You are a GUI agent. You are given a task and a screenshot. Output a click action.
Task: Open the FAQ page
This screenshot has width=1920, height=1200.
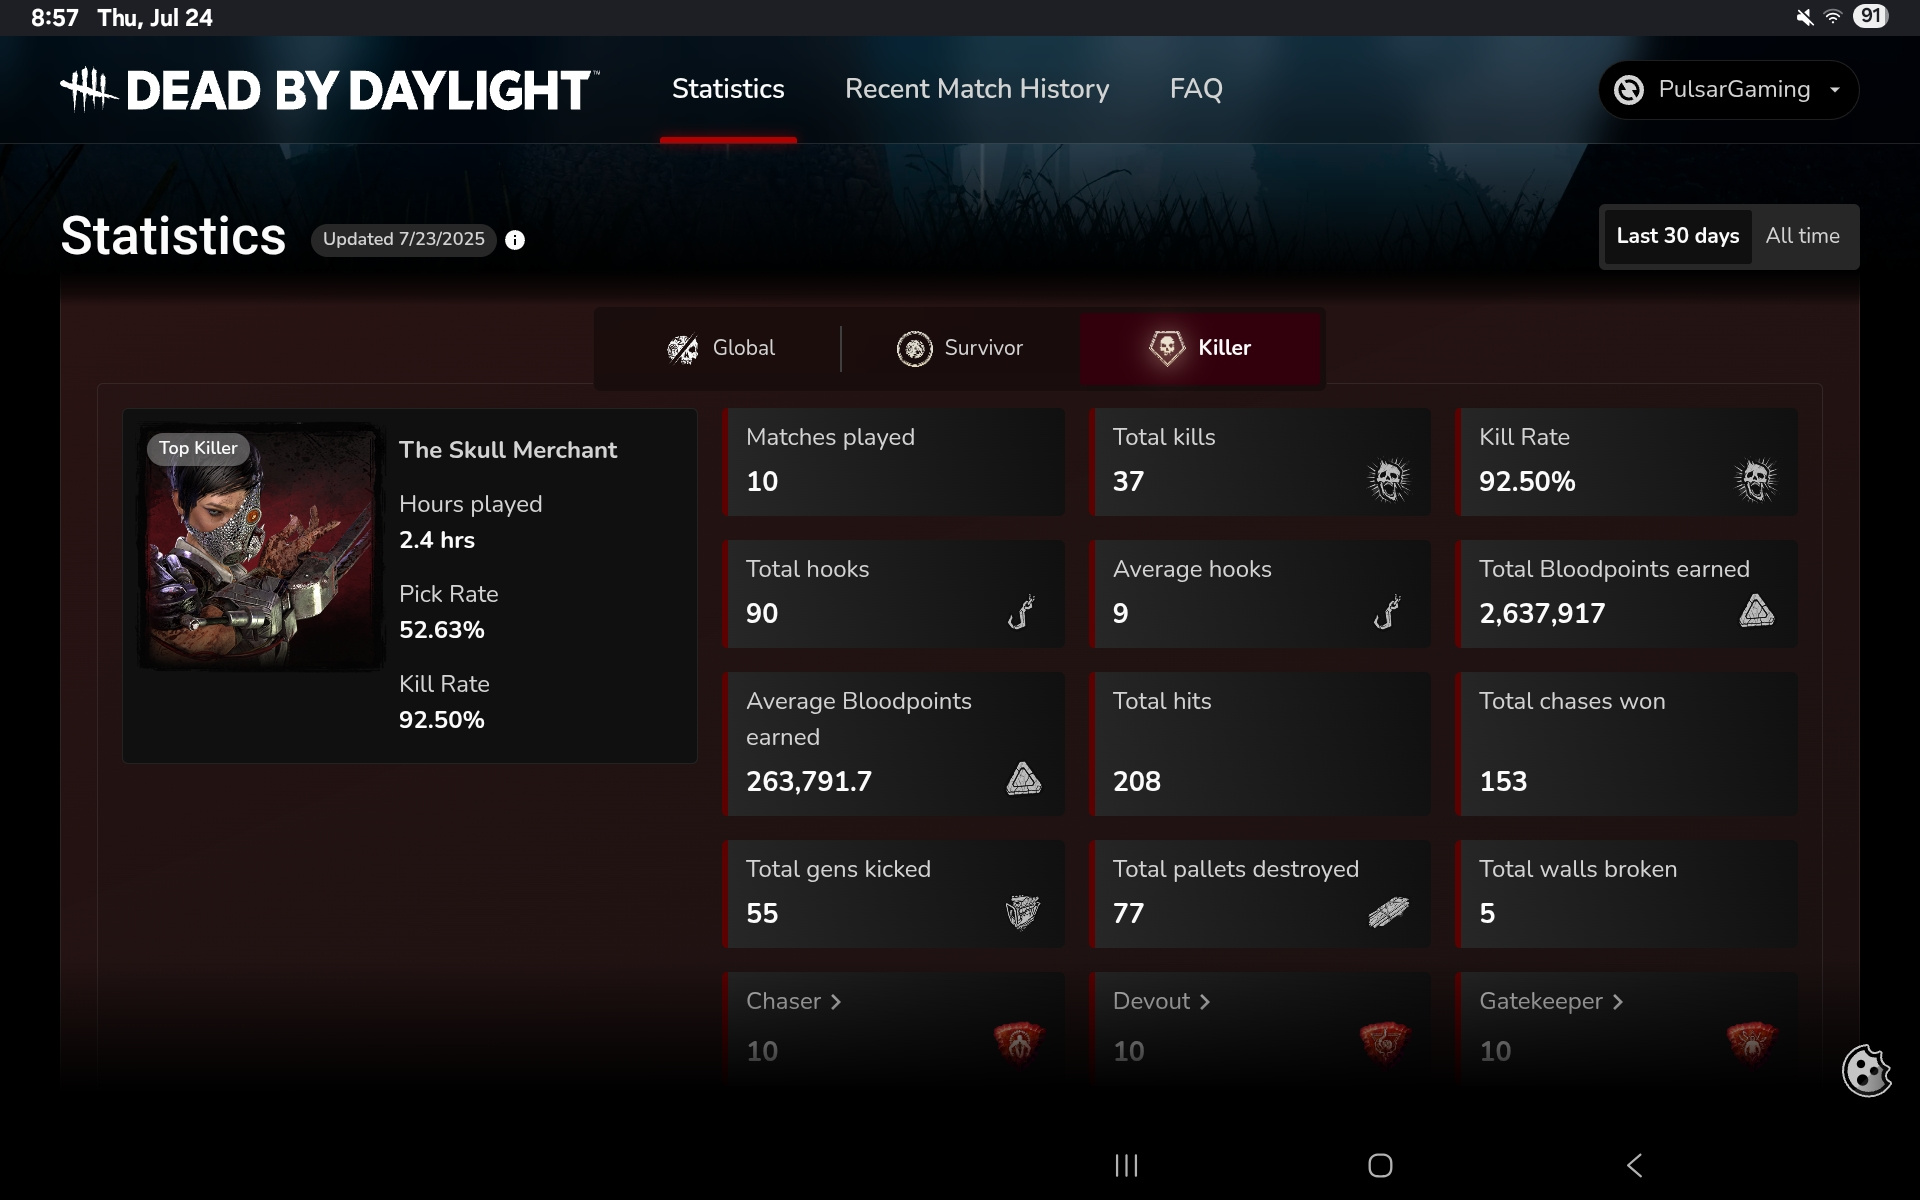[1196, 89]
